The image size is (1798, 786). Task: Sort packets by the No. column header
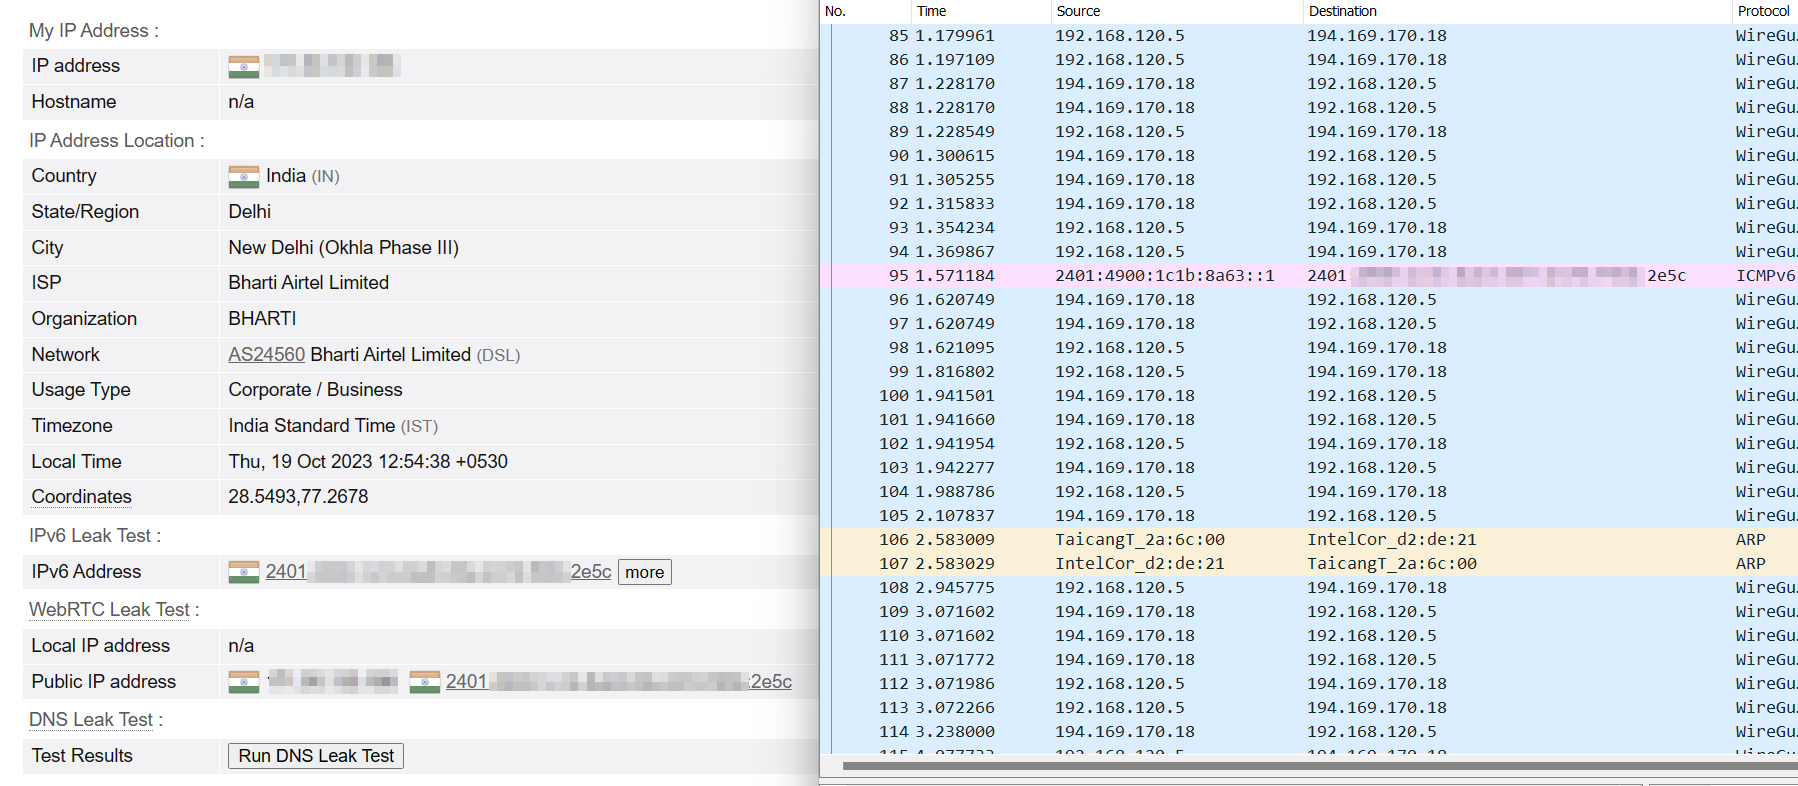click(865, 11)
